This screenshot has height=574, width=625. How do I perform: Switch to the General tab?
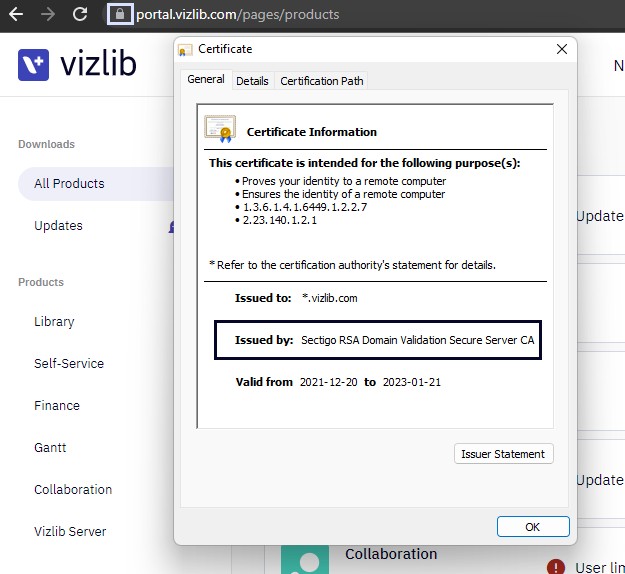tap(206, 79)
